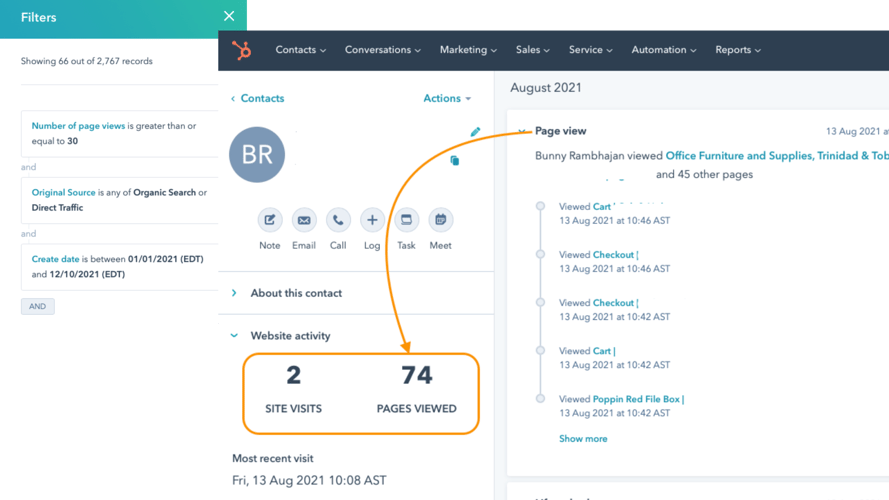889x500 pixels.
Task: Click the Task icon button
Action: pos(406,220)
